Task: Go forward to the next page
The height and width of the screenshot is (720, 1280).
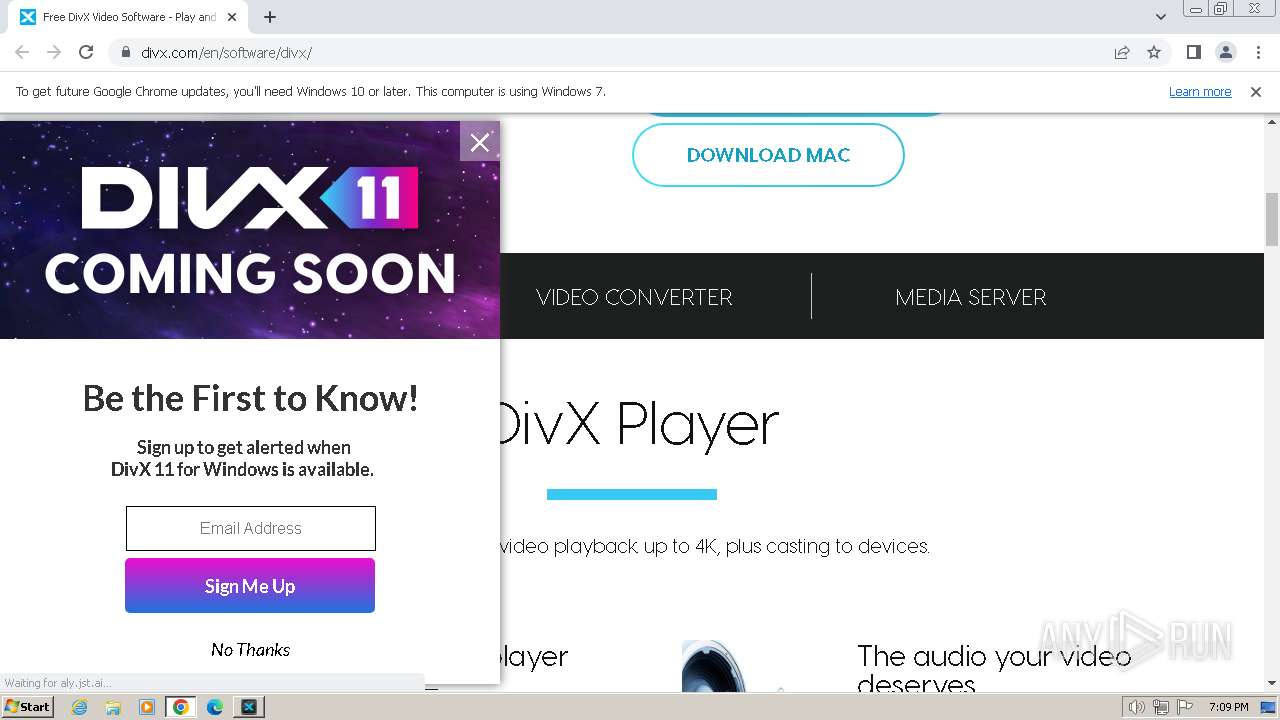Action: [54, 53]
